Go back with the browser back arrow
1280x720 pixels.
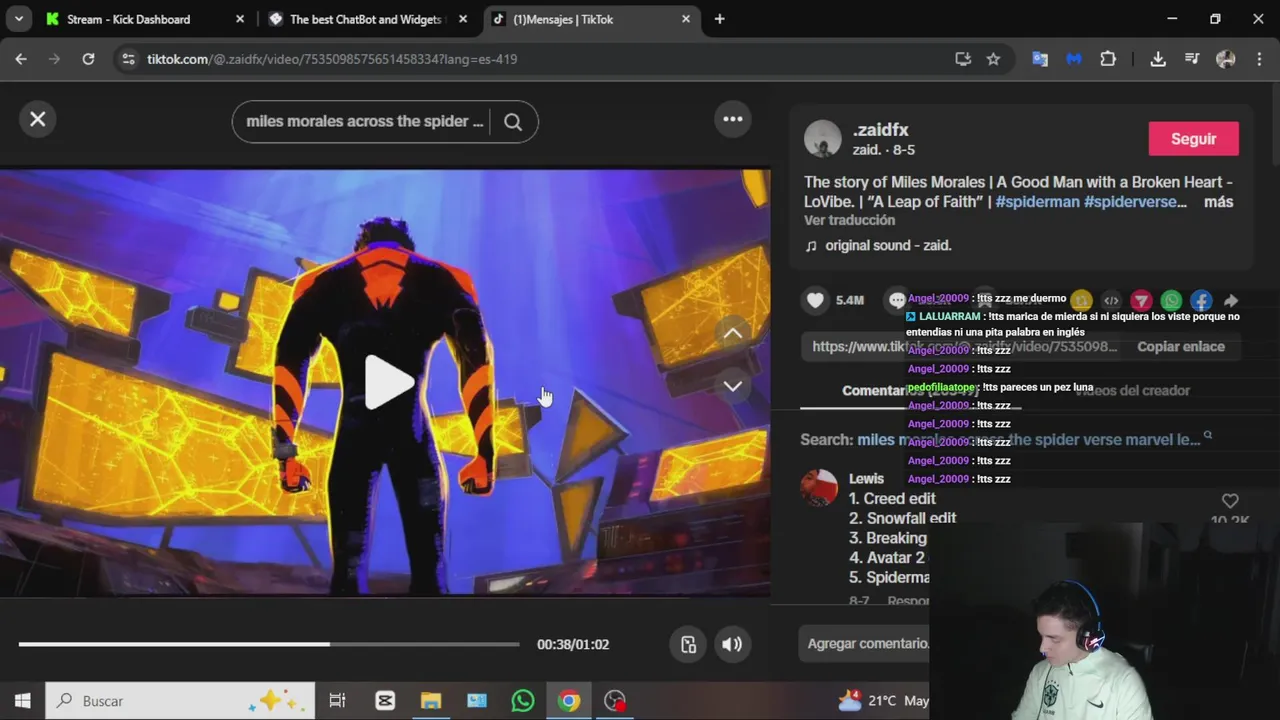pos(21,59)
